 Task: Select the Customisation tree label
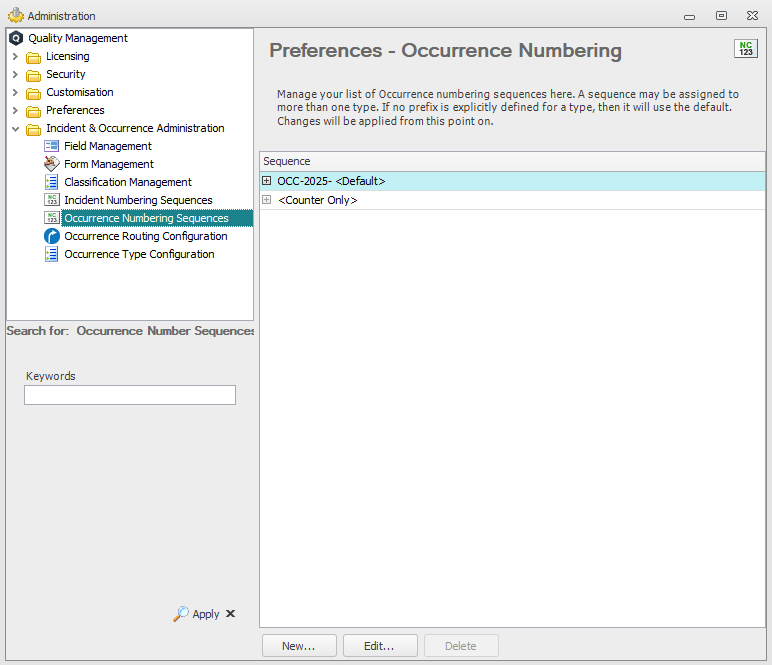[80, 92]
